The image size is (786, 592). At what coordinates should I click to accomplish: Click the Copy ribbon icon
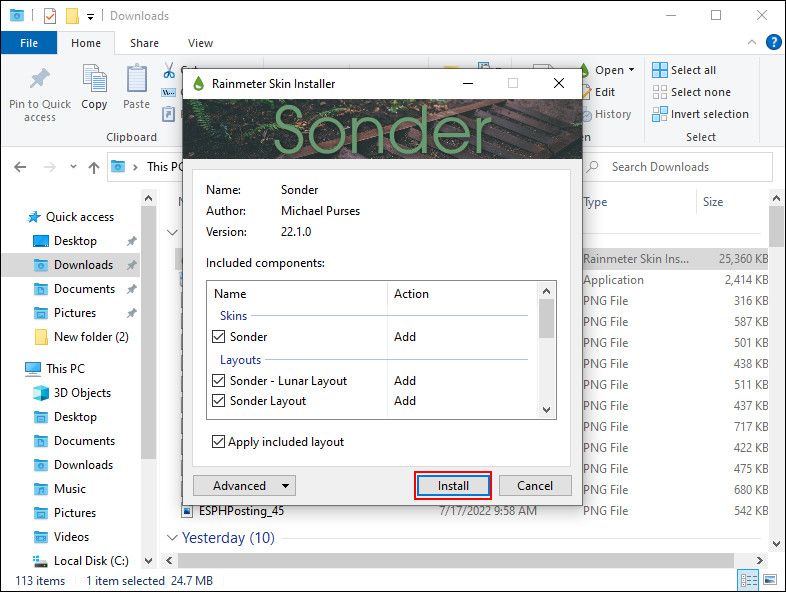click(x=95, y=78)
